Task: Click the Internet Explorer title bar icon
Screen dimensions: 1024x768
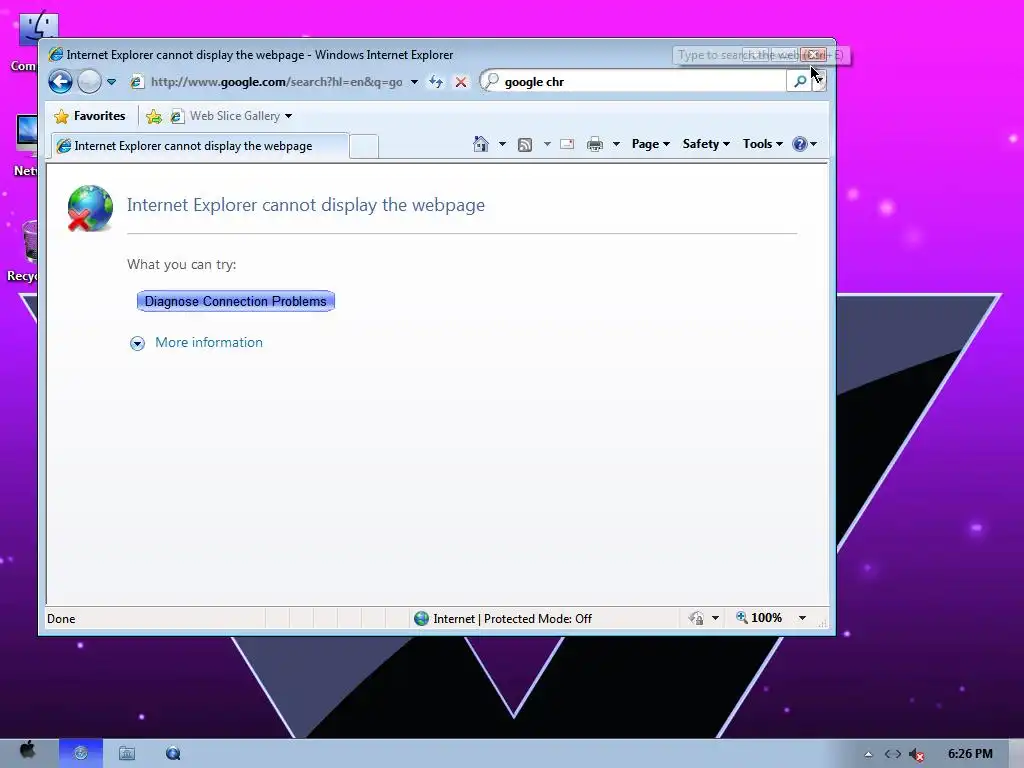Action: [x=56, y=55]
